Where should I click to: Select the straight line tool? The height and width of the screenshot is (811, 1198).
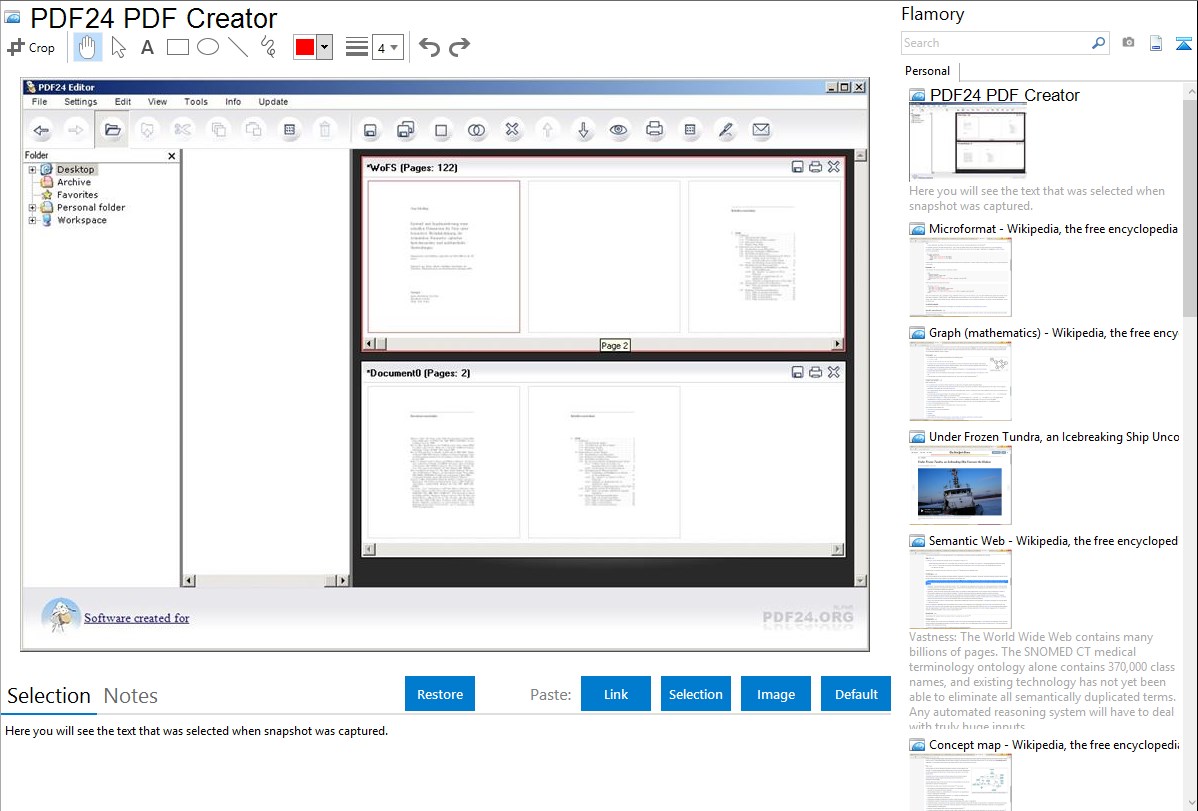pos(238,47)
